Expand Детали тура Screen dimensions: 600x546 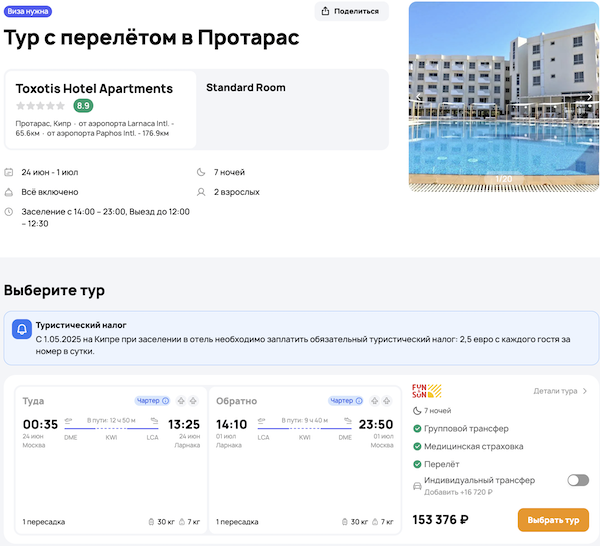560,391
